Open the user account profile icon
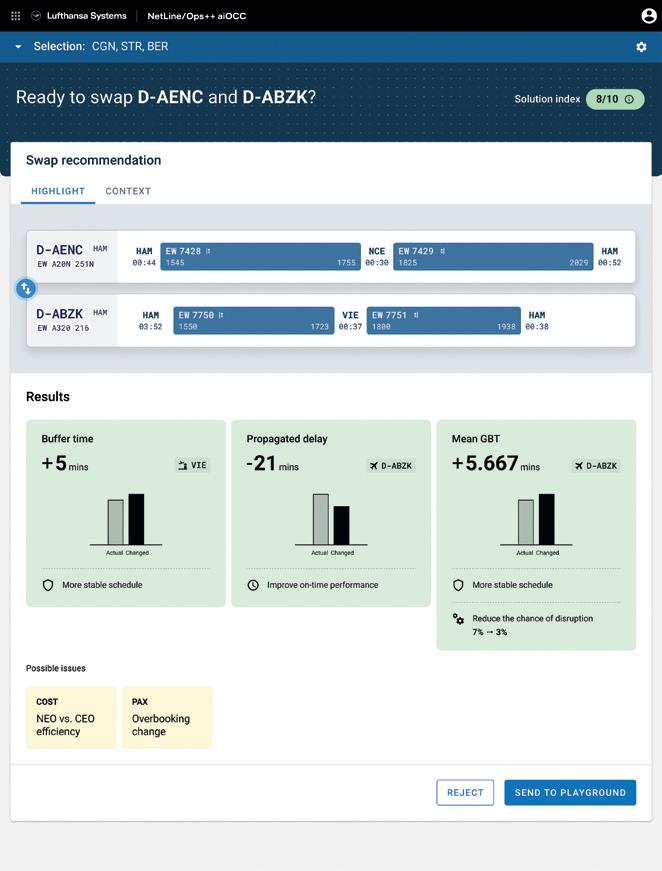The height and width of the screenshot is (871, 662). [x=648, y=16]
